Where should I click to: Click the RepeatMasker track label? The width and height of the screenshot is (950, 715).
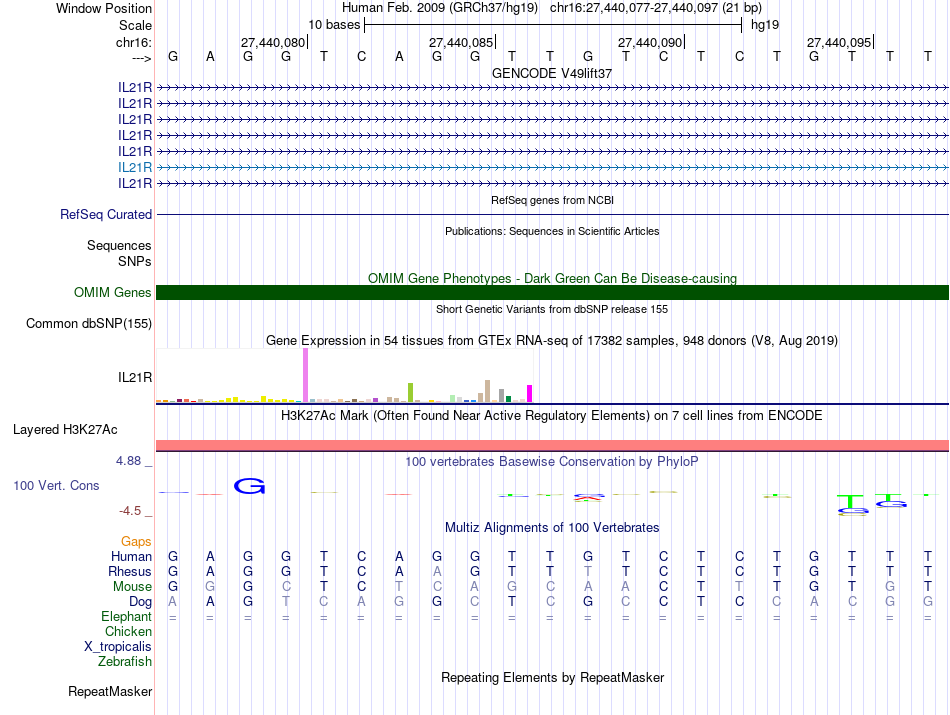pyautogui.click(x=110, y=691)
